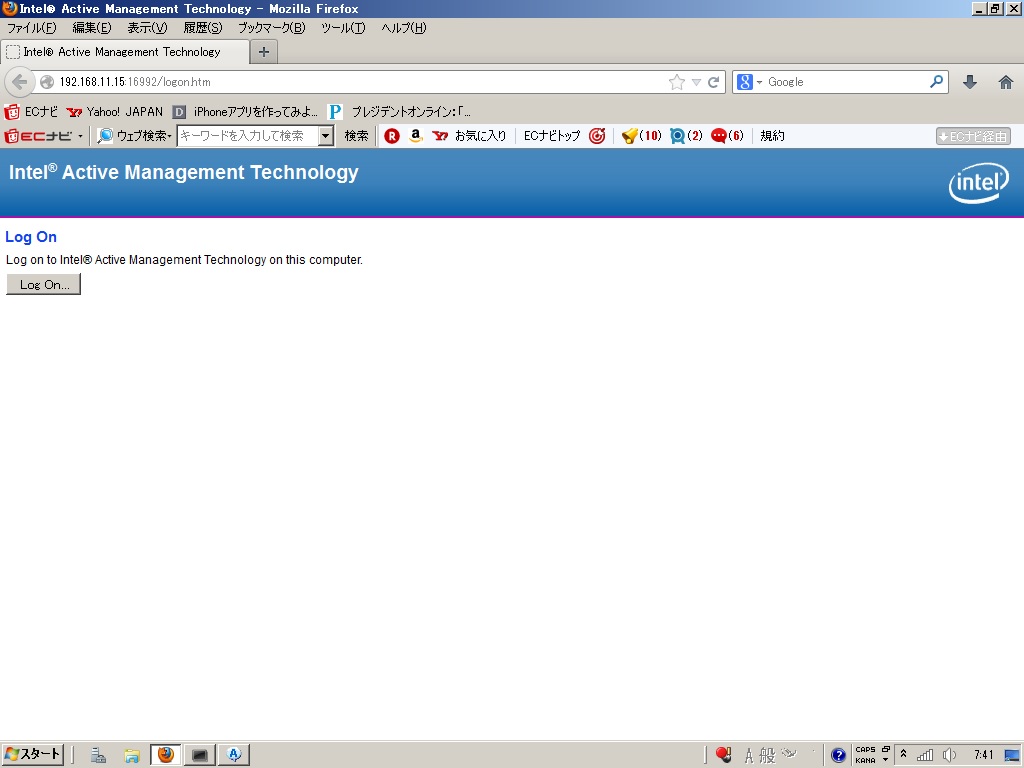Image resolution: width=1024 pixels, height=768 pixels.
Task: Open the スタート menu button
Action: coord(33,754)
